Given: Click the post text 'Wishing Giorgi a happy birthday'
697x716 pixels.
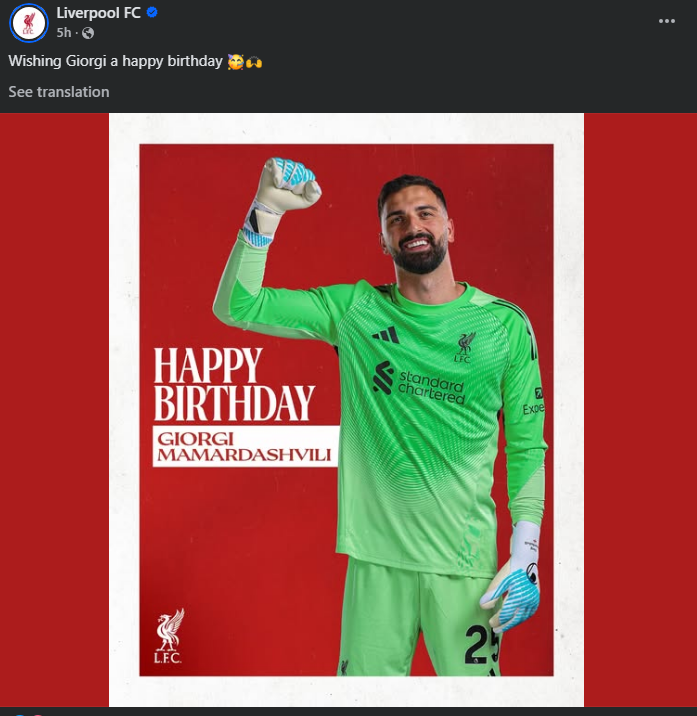Looking at the screenshot, I should [115, 62].
